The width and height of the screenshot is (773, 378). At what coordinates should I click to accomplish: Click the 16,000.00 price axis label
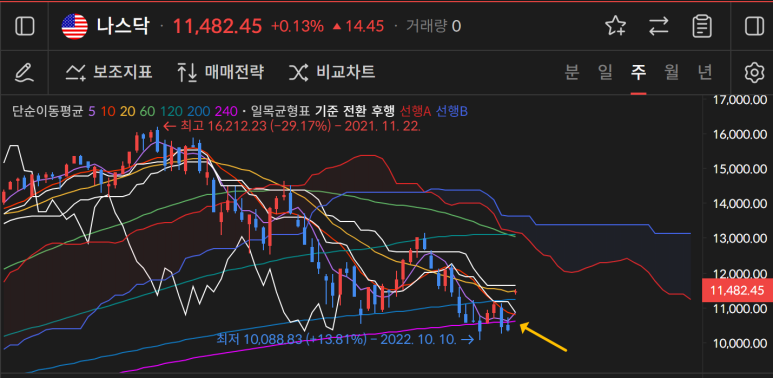pyautogui.click(x=740, y=135)
